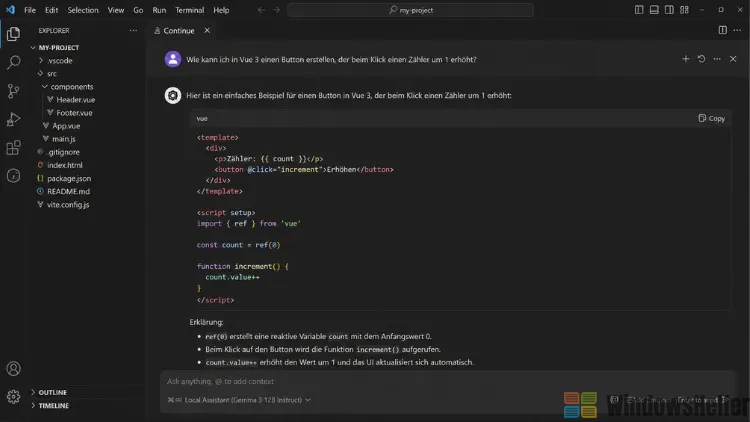
Task: Open model selector Local Assistant dropdown
Action: 239,400
